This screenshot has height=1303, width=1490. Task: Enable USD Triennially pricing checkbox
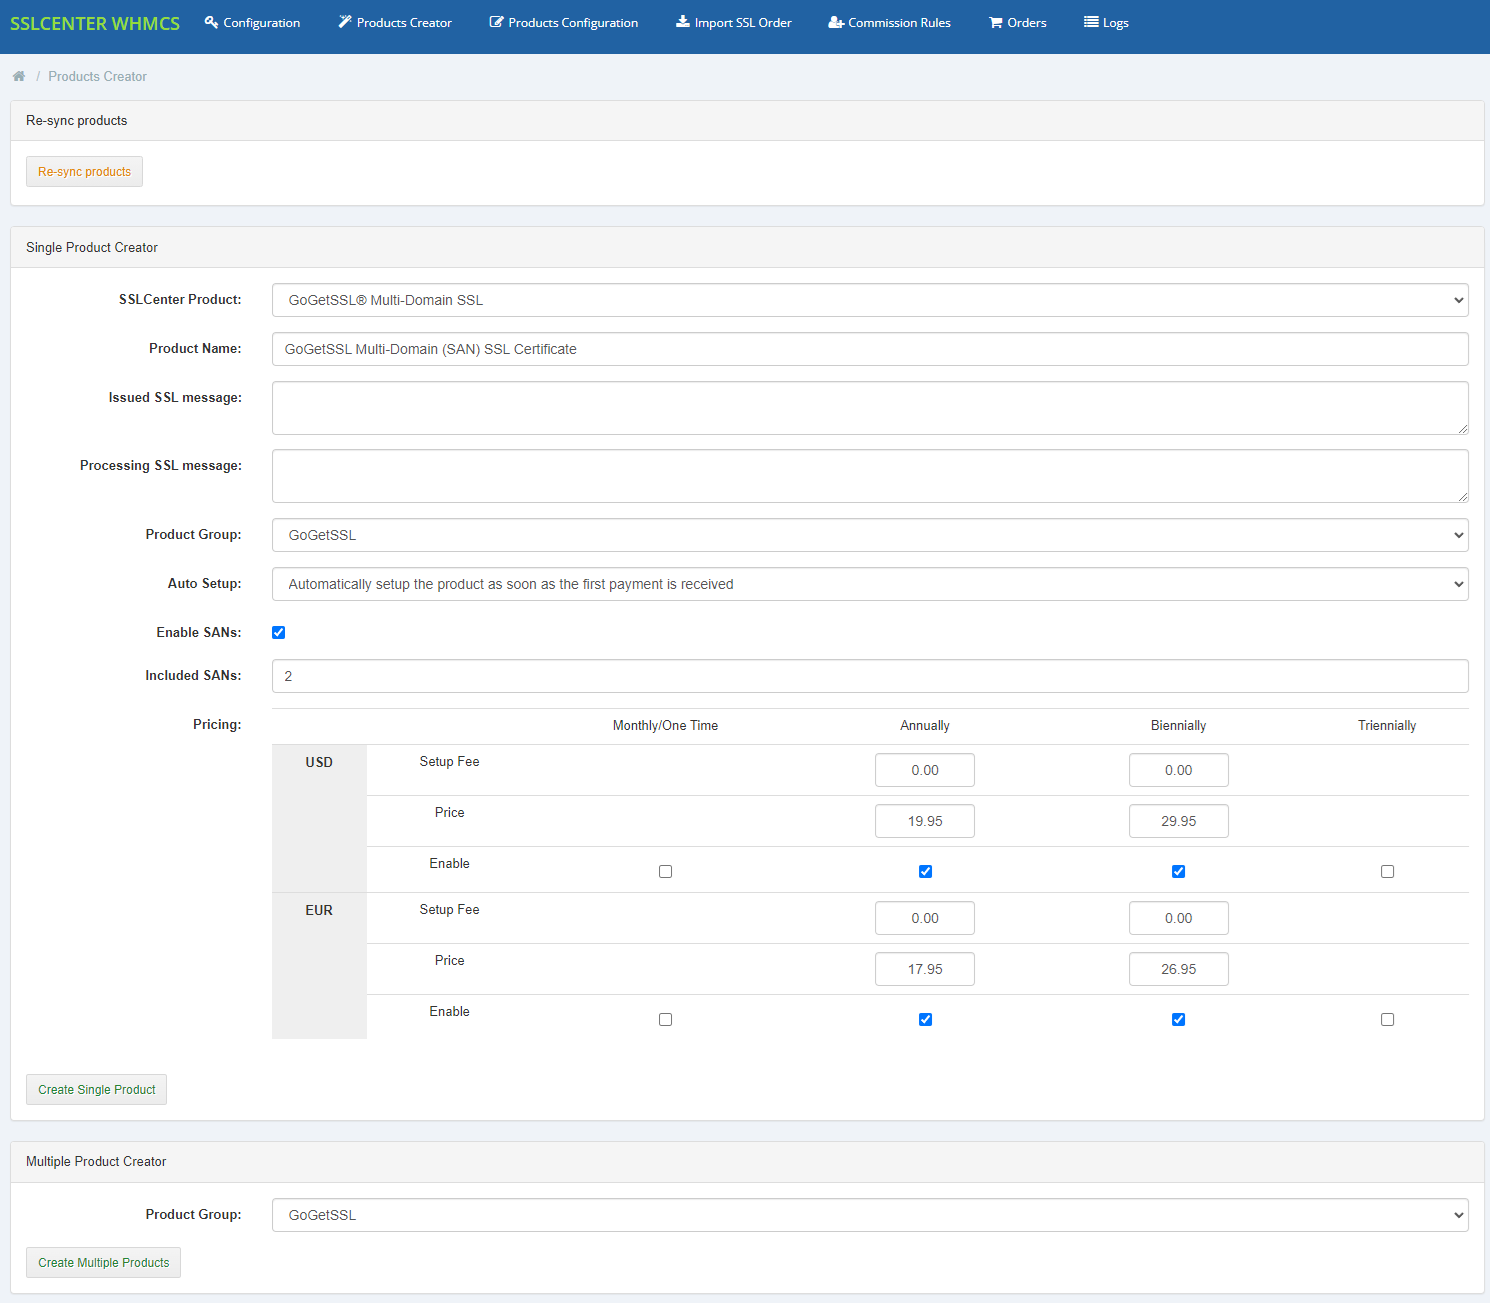[x=1387, y=871]
